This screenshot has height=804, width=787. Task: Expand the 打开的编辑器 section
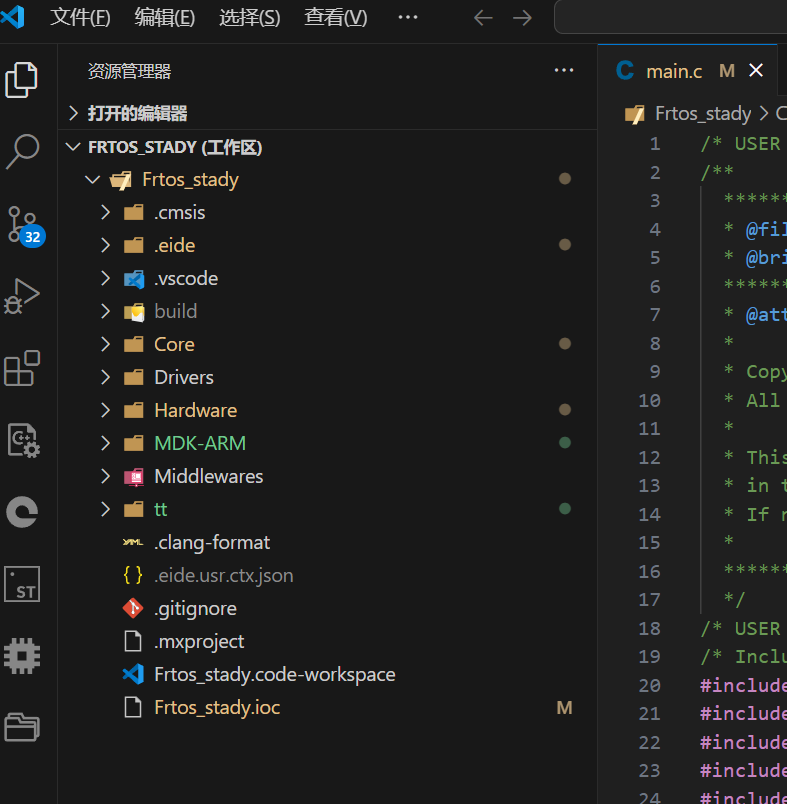[73, 113]
